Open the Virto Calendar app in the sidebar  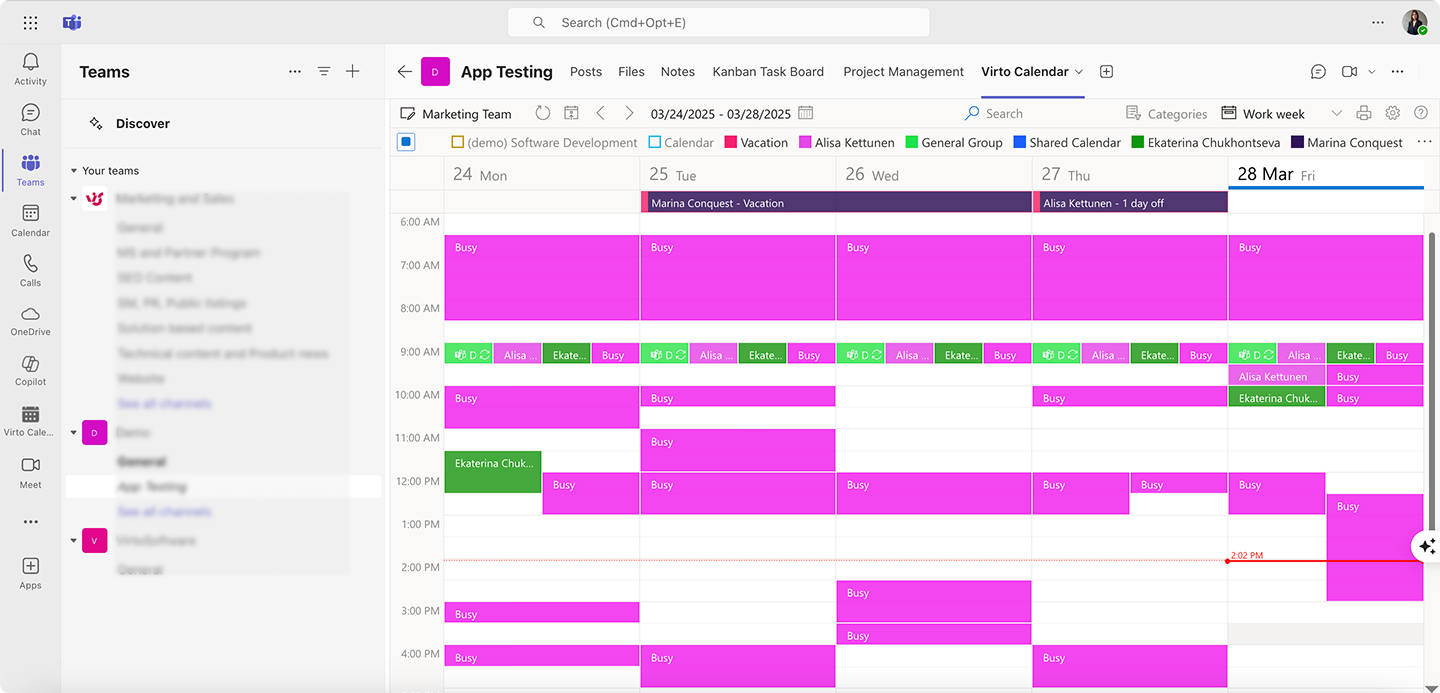[30, 420]
